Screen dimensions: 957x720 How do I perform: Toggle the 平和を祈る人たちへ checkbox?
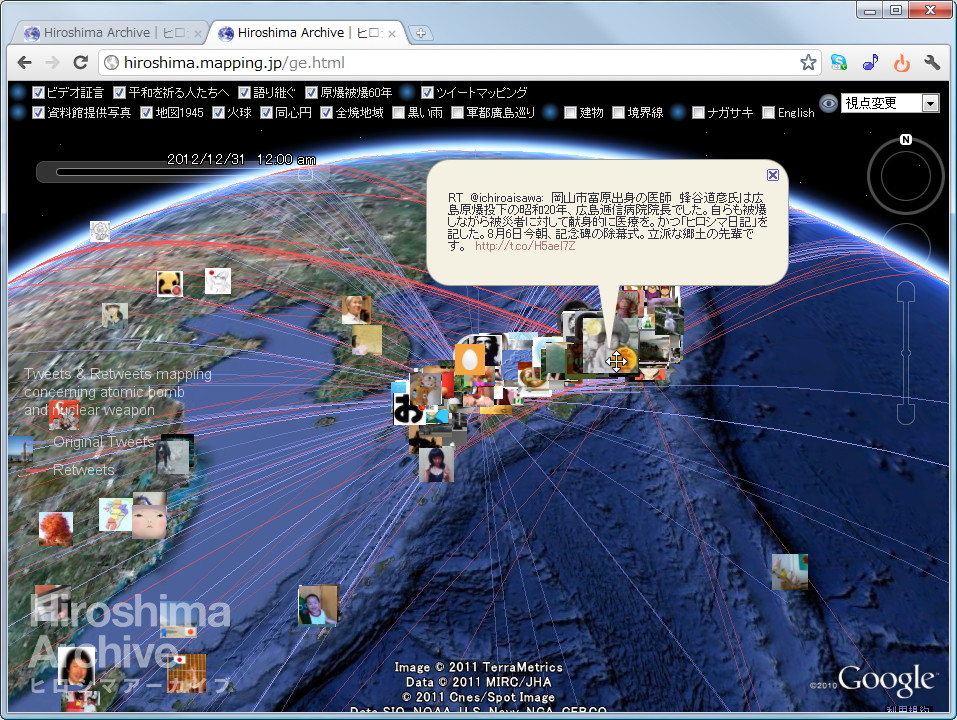(120, 93)
